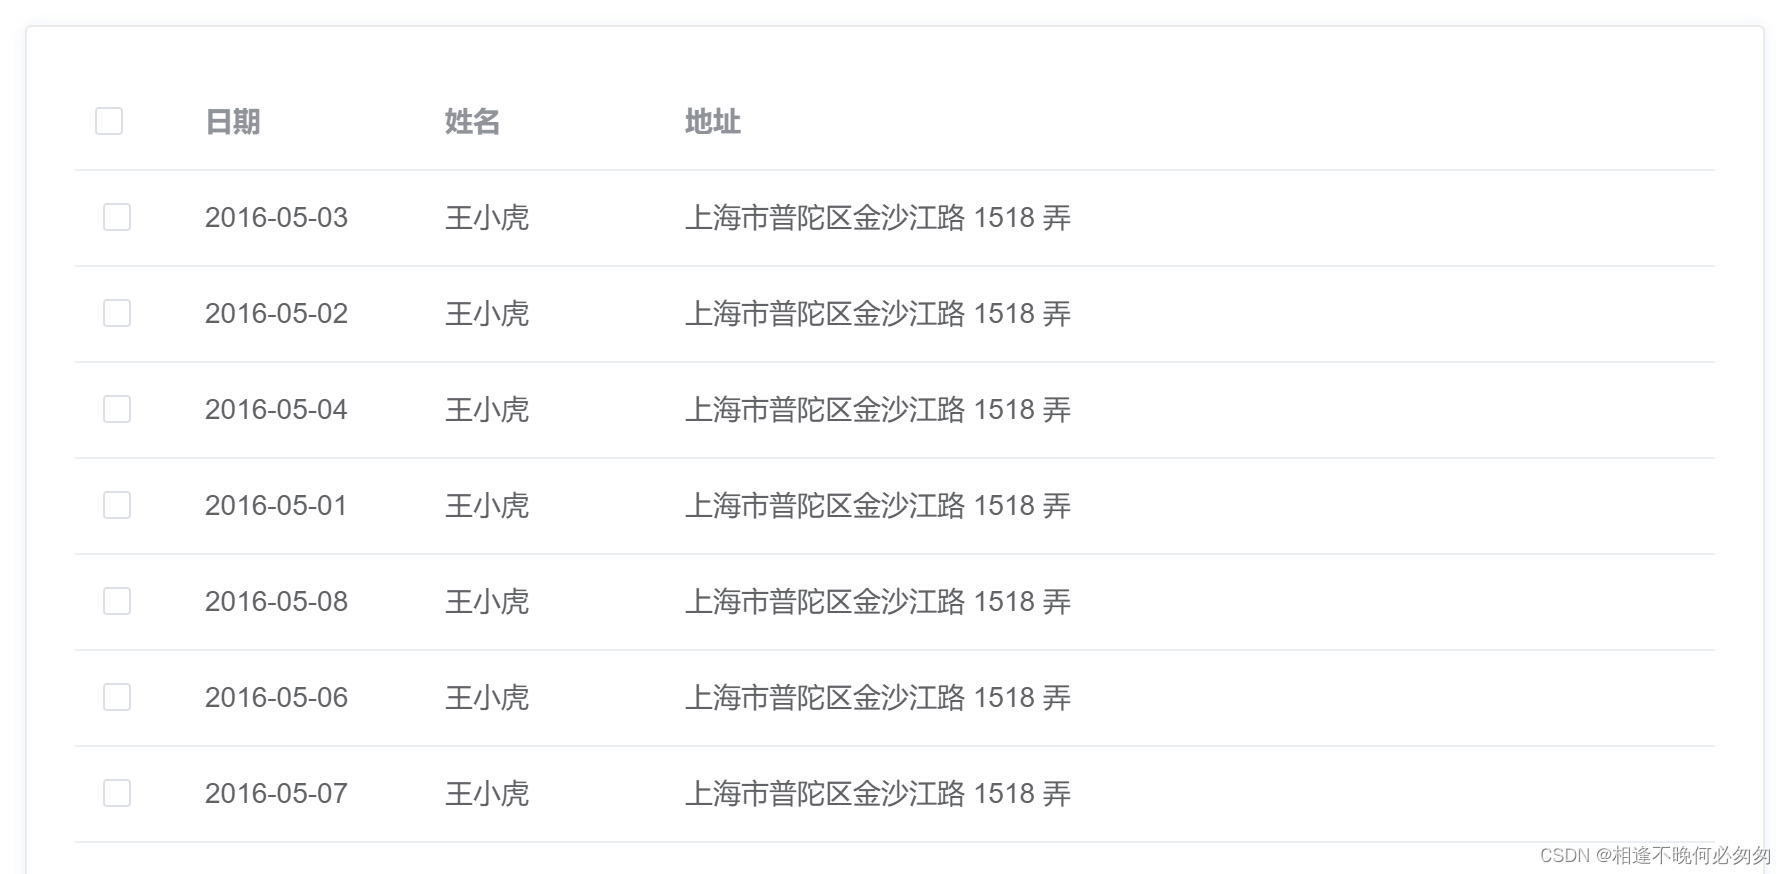Check the checkbox for row 2016-05-06
The width and height of the screenshot is (1785, 874).
116,697
